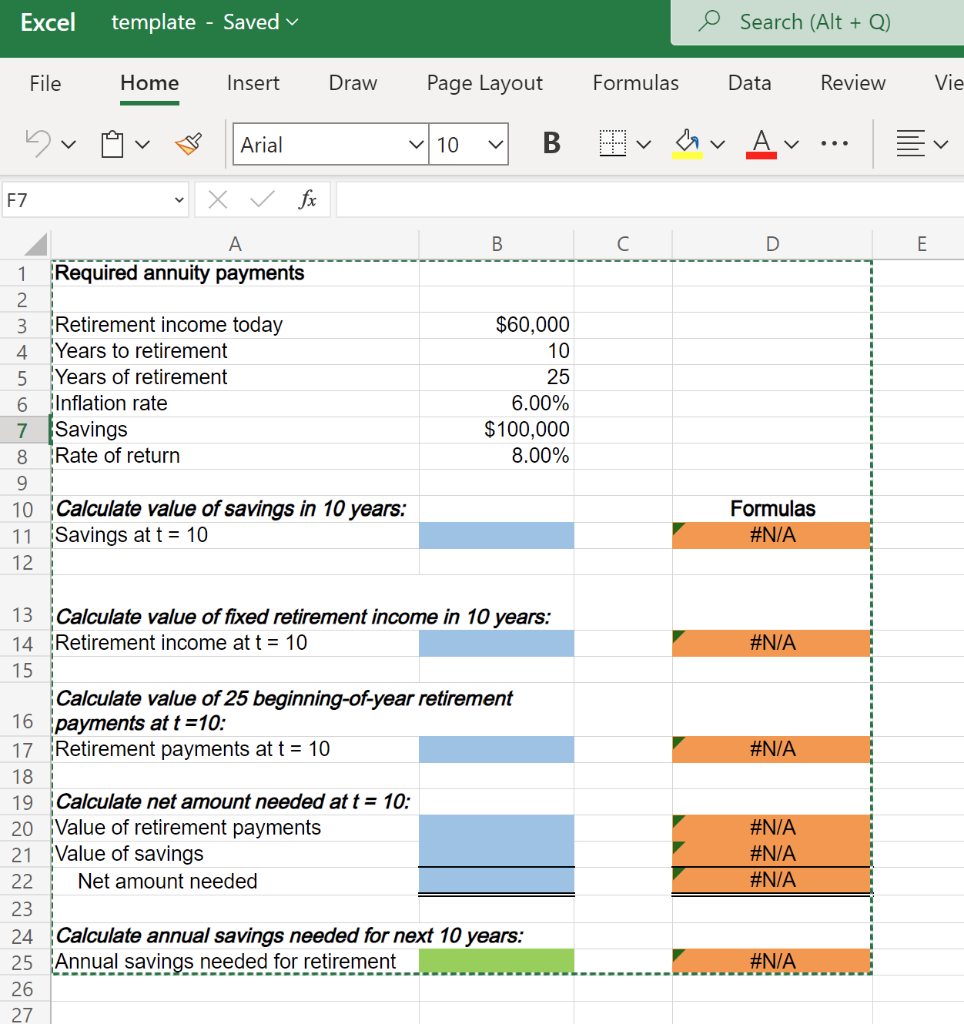Expand the font size dropdown

tap(493, 144)
